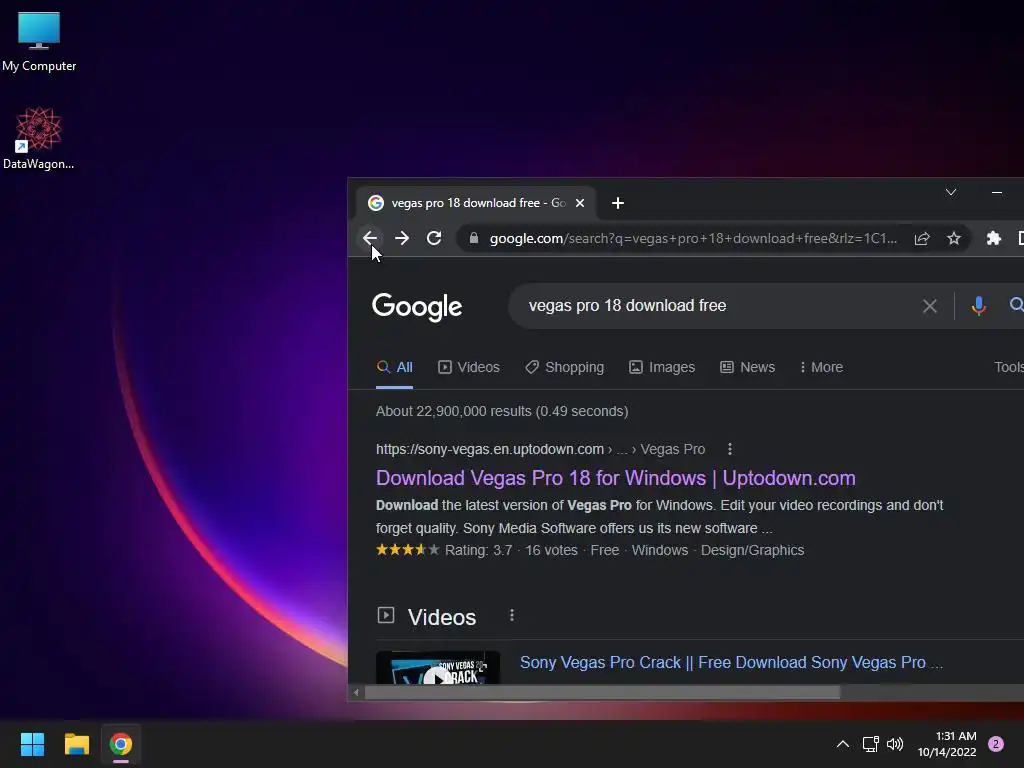
Task: View site info via the lock icon
Action: pos(474,238)
